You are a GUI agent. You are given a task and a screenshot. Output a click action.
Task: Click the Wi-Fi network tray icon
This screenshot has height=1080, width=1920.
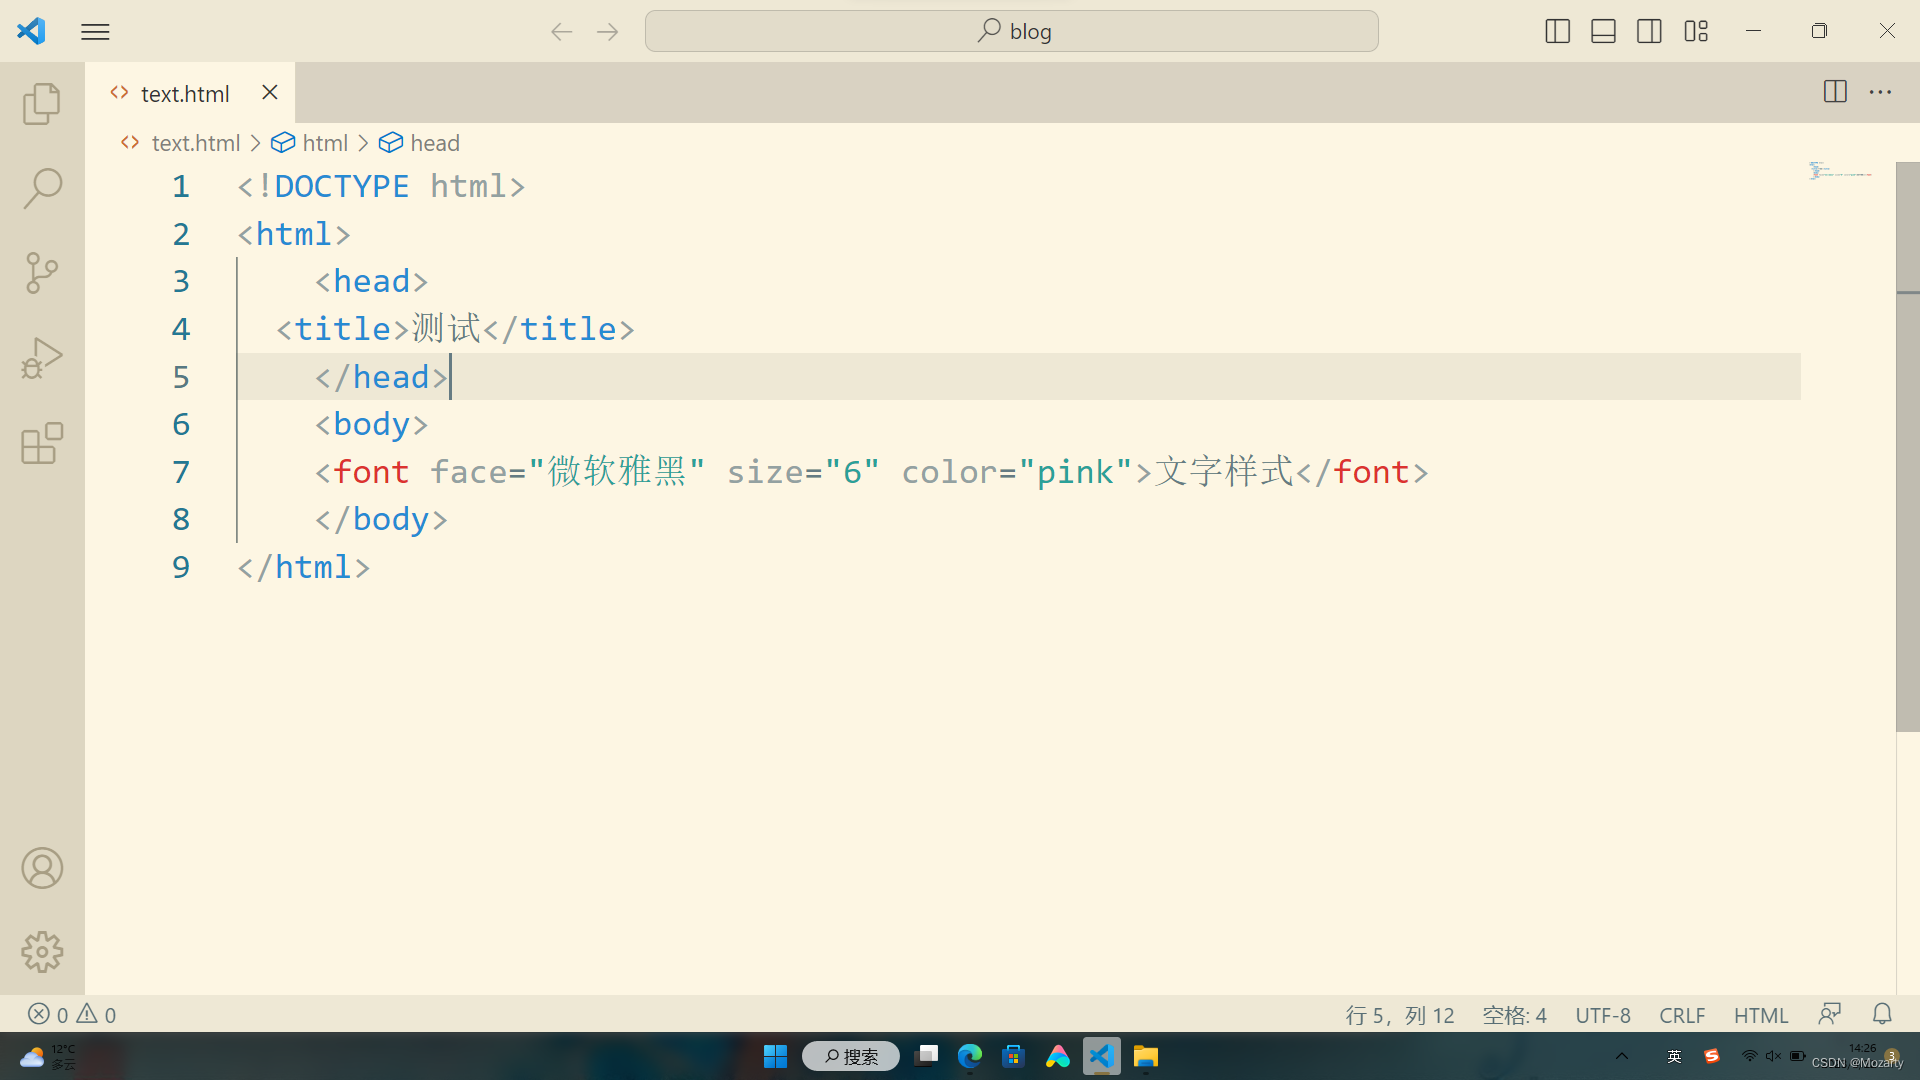click(x=1749, y=1056)
